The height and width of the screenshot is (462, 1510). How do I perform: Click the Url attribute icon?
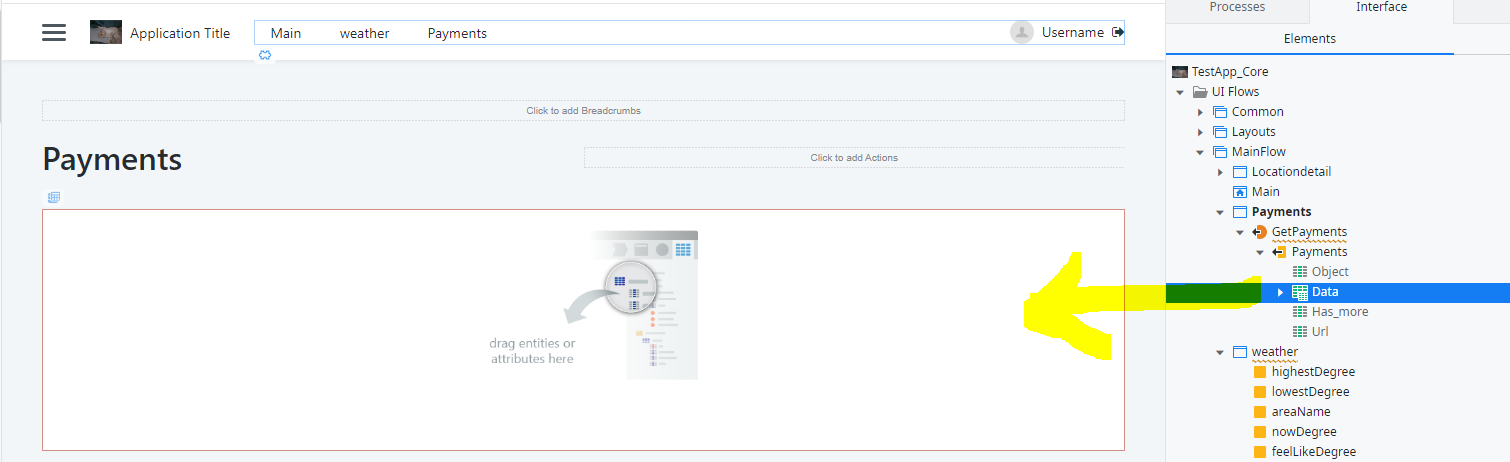[x=1300, y=332]
